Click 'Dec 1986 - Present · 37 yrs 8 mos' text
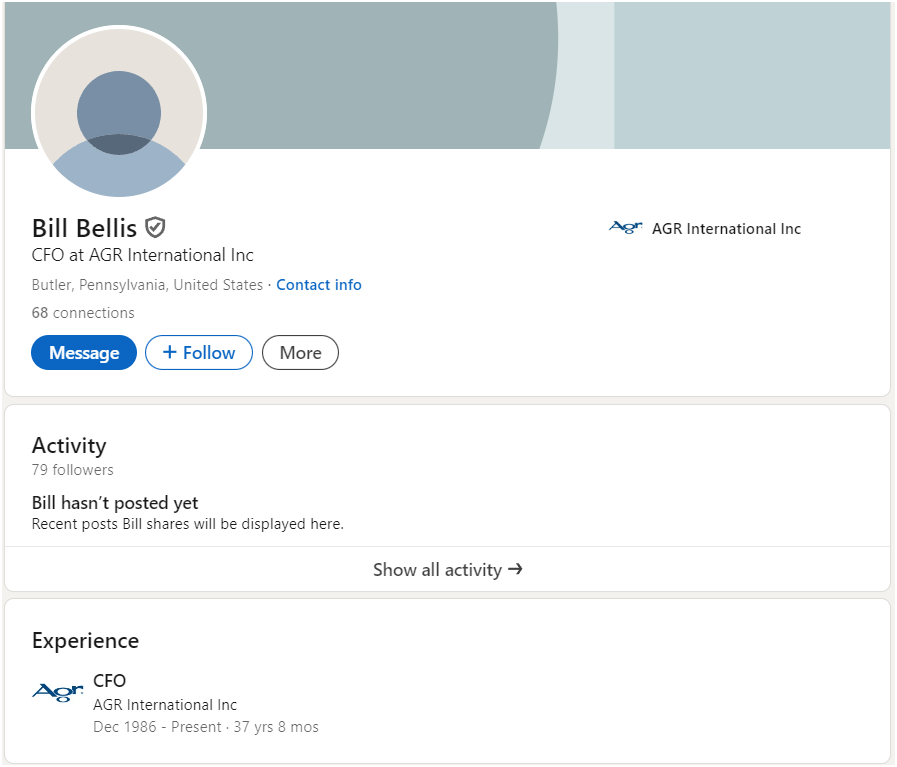Viewport: 897px width, 767px height. pyautogui.click(x=206, y=727)
